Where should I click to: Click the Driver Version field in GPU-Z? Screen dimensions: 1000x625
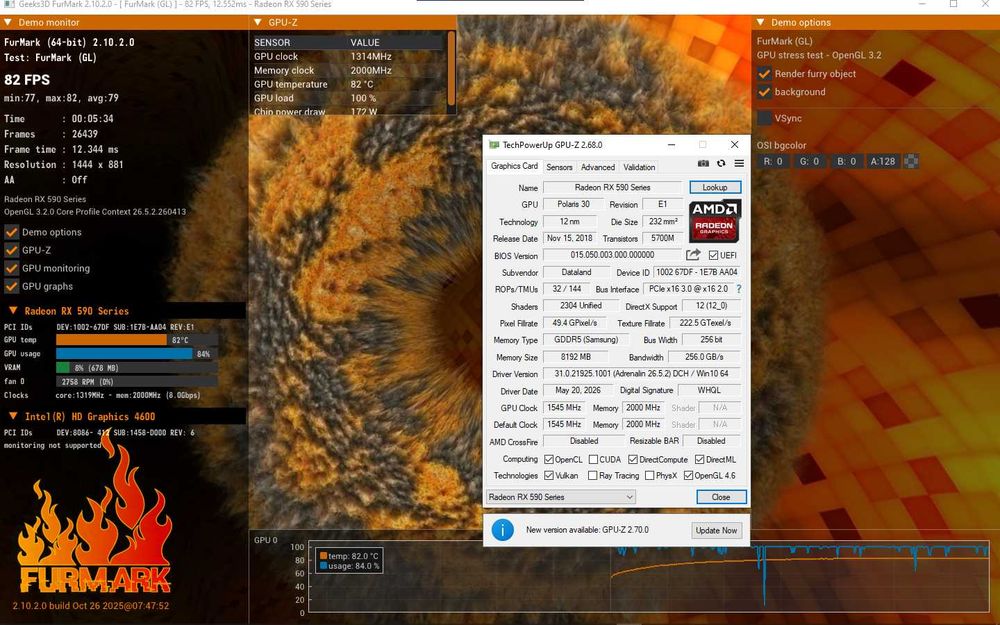click(642, 374)
